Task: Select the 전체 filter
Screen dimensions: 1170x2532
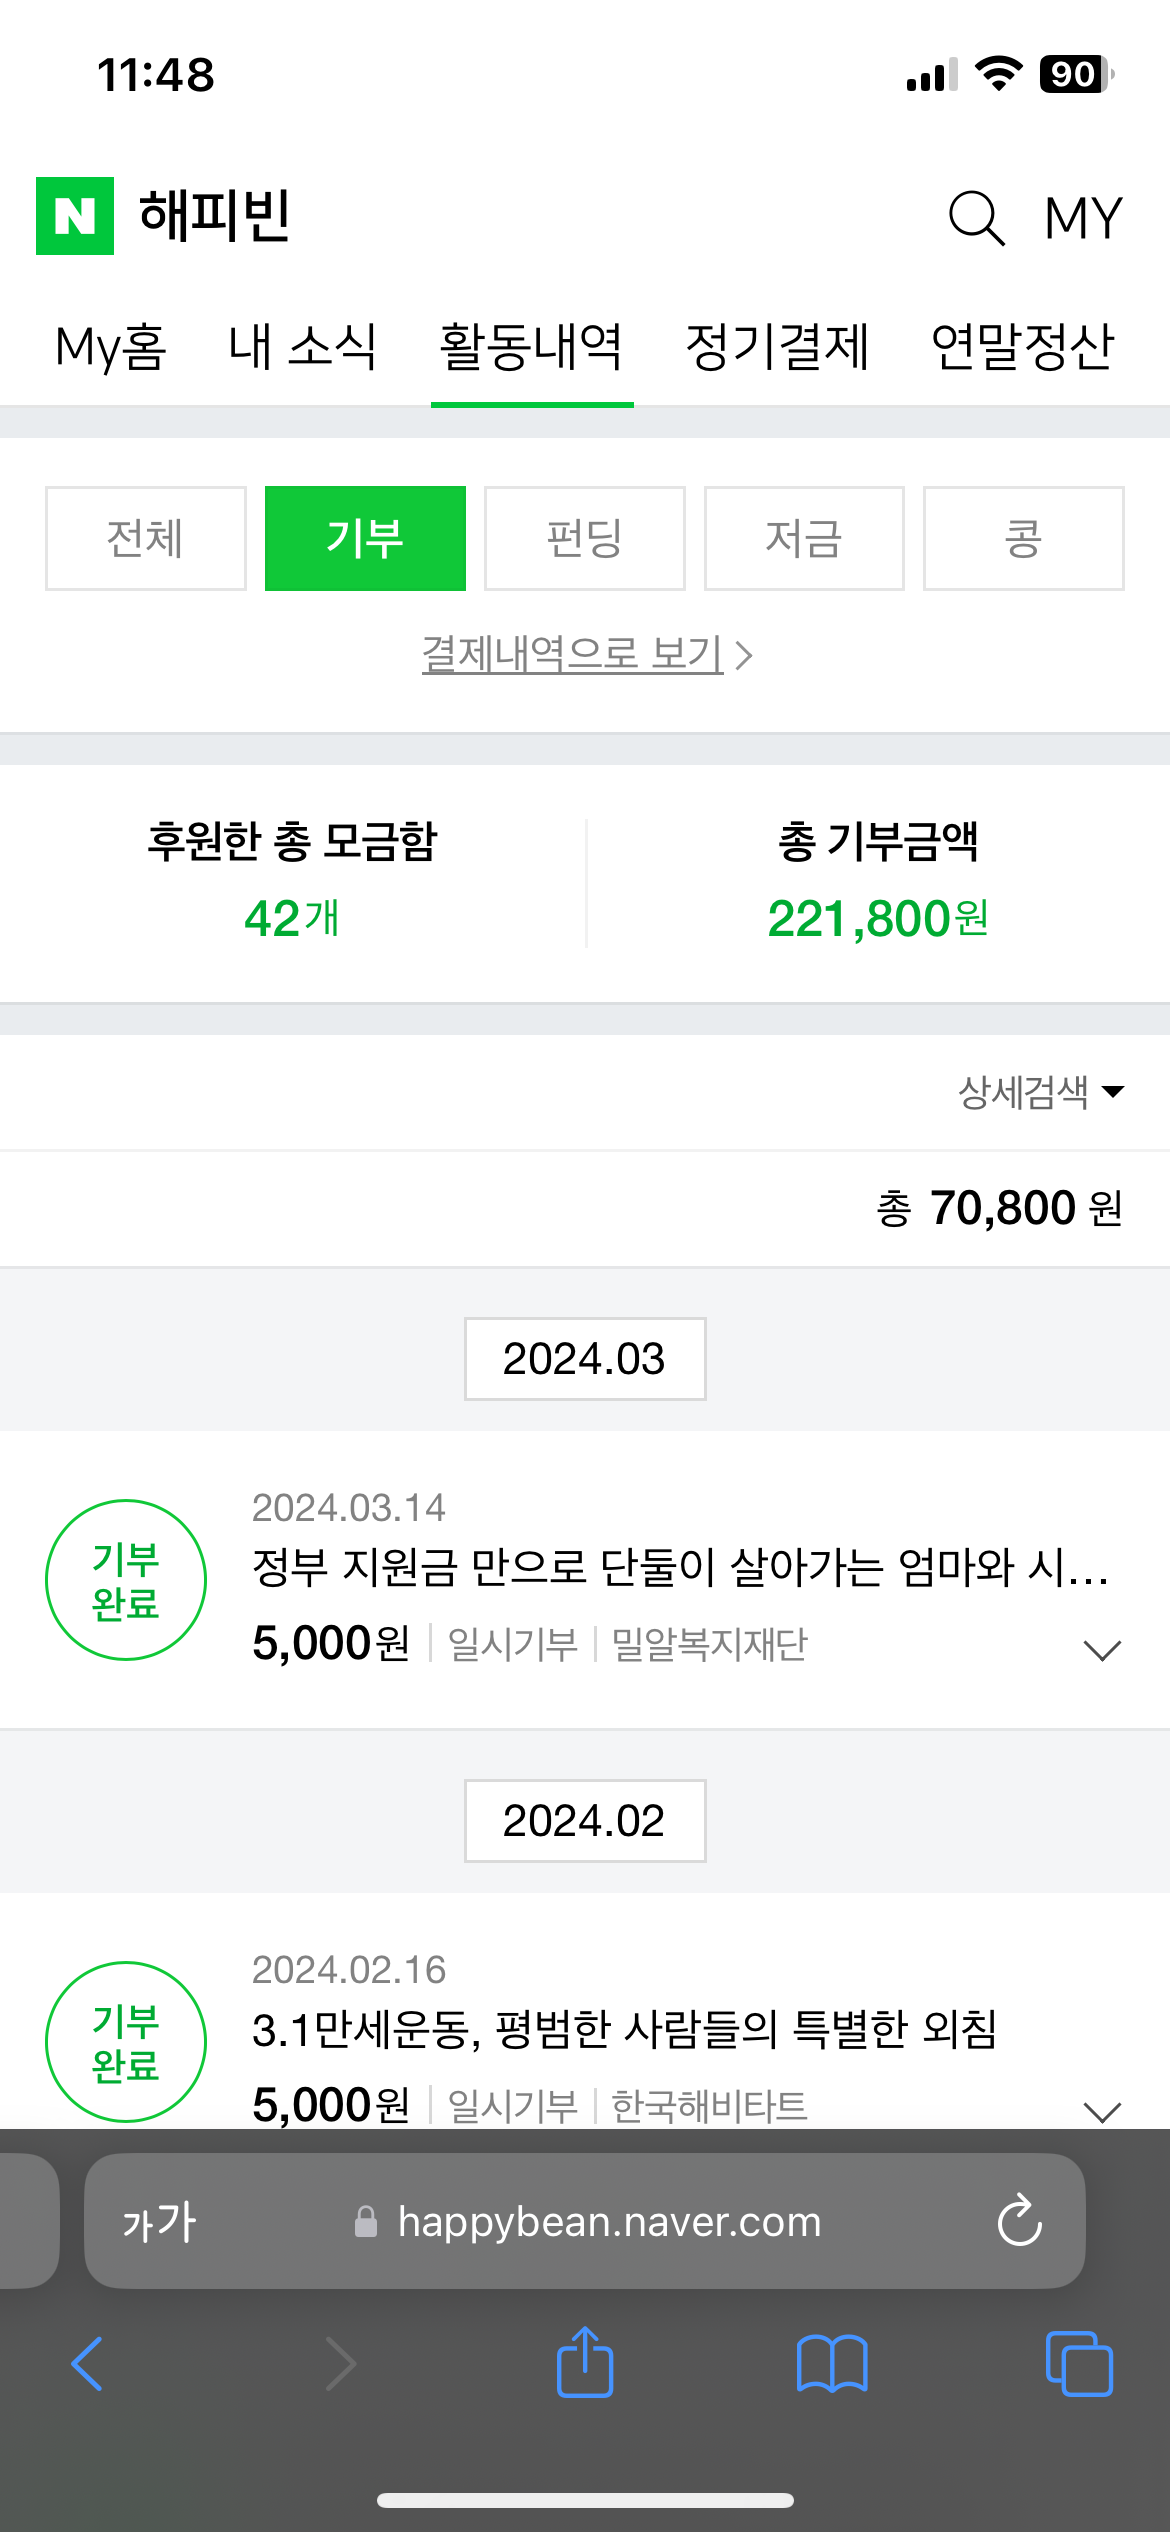Action: click(x=146, y=539)
